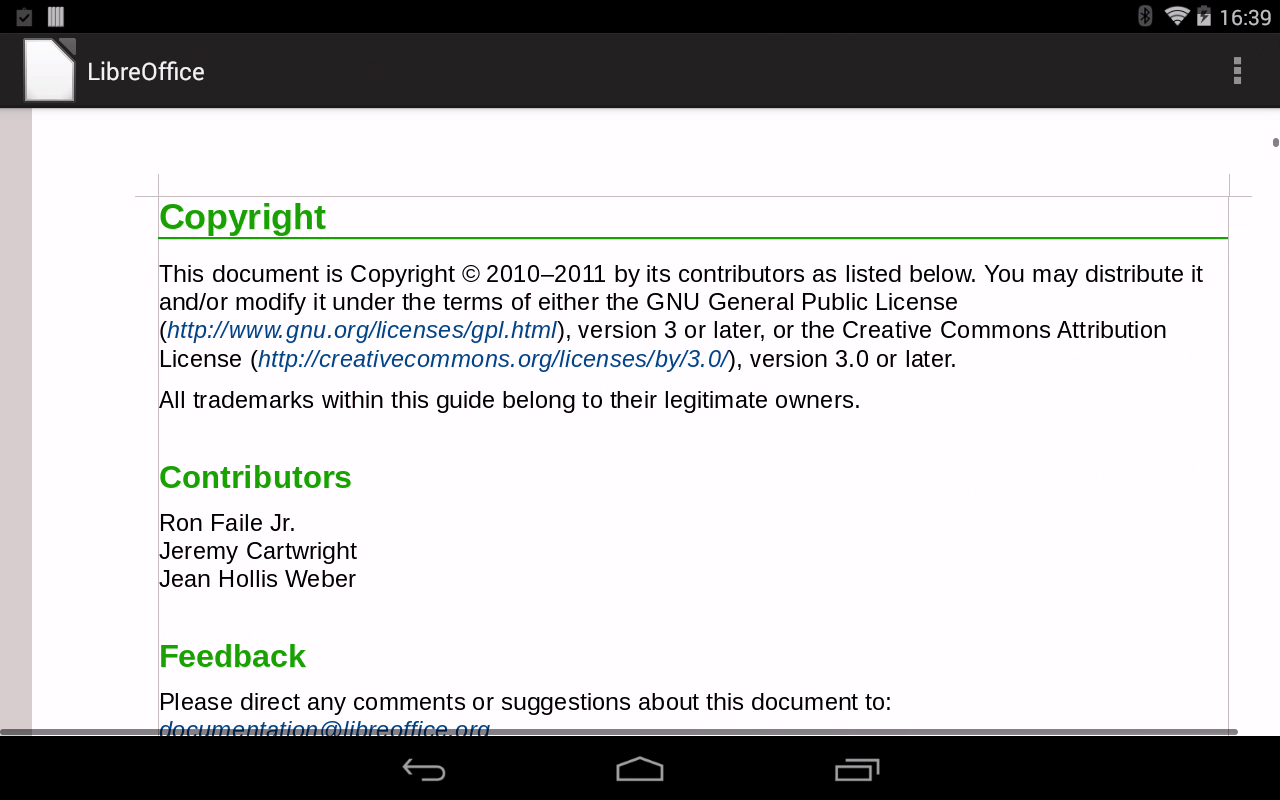Image resolution: width=1280 pixels, height=800 pixels.
Task: Tap the checkmark notification icon
Action: point(25,17)
